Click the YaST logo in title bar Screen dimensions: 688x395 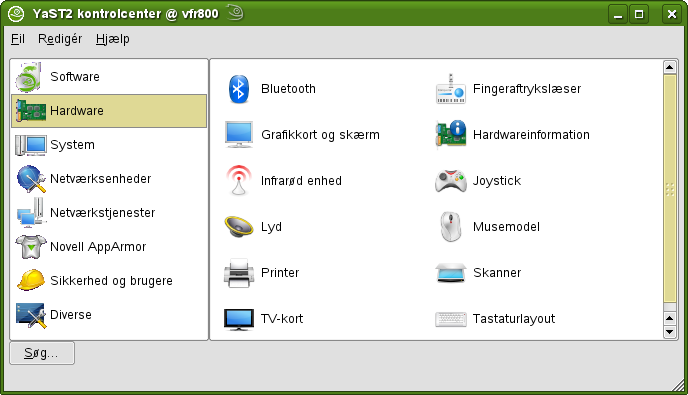coord(16,14)
